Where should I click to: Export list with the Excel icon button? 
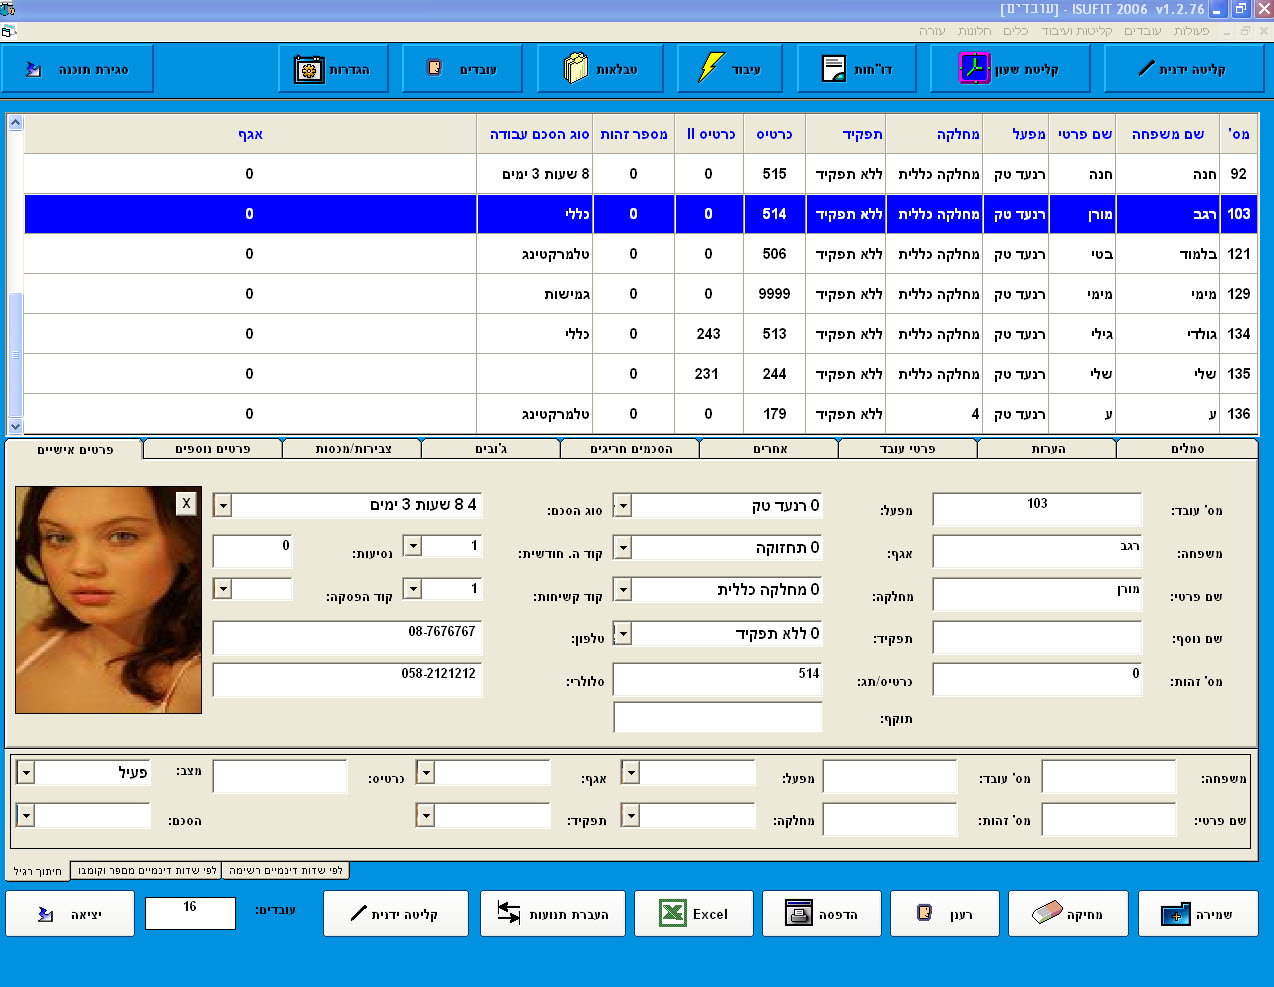pyautogui.click(x=693, y=914)
